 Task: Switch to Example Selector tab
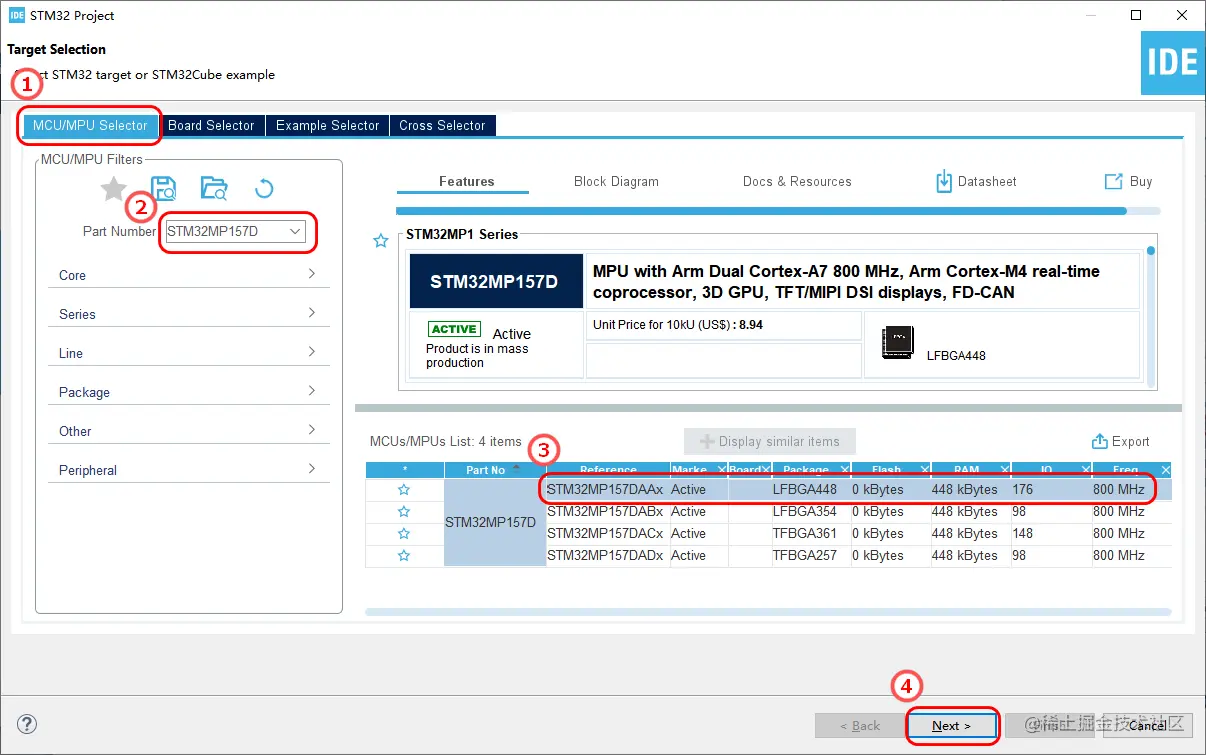point(327,125)
